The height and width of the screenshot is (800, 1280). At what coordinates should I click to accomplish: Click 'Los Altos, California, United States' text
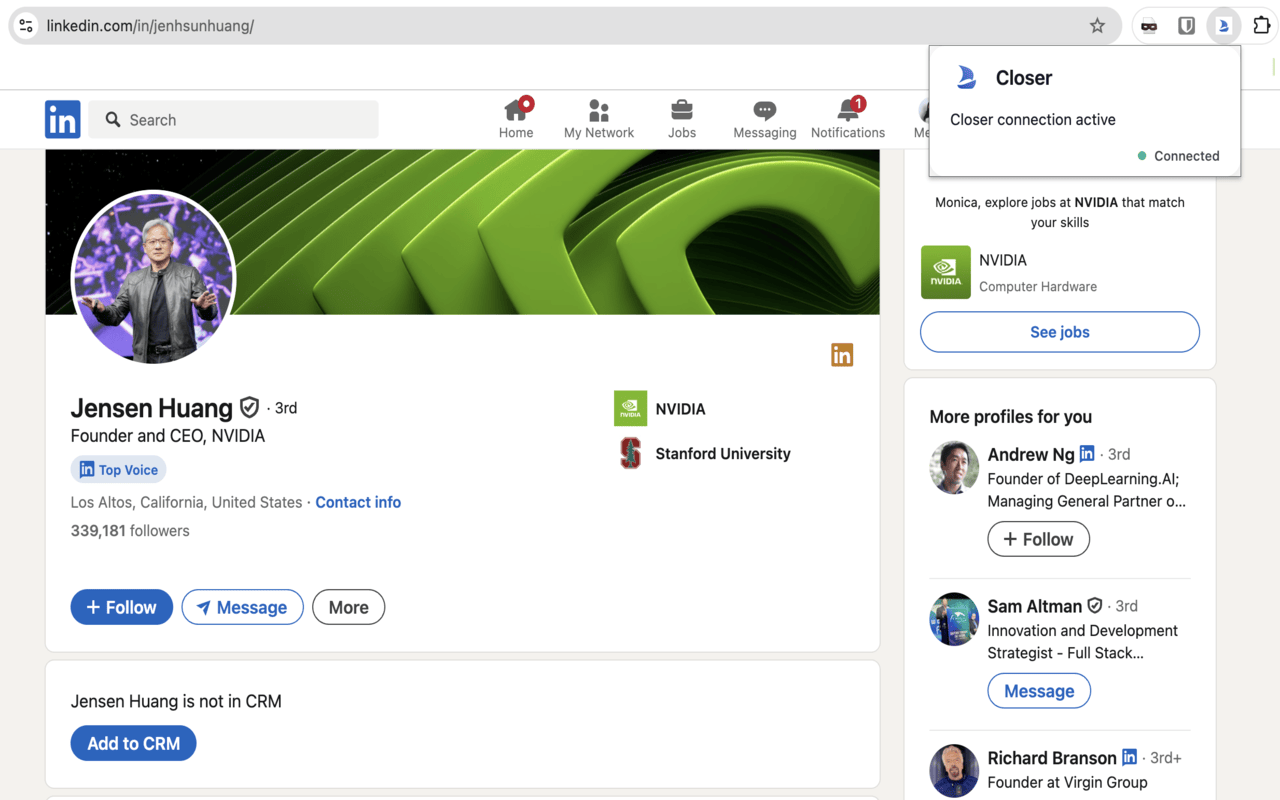[186, 502]
